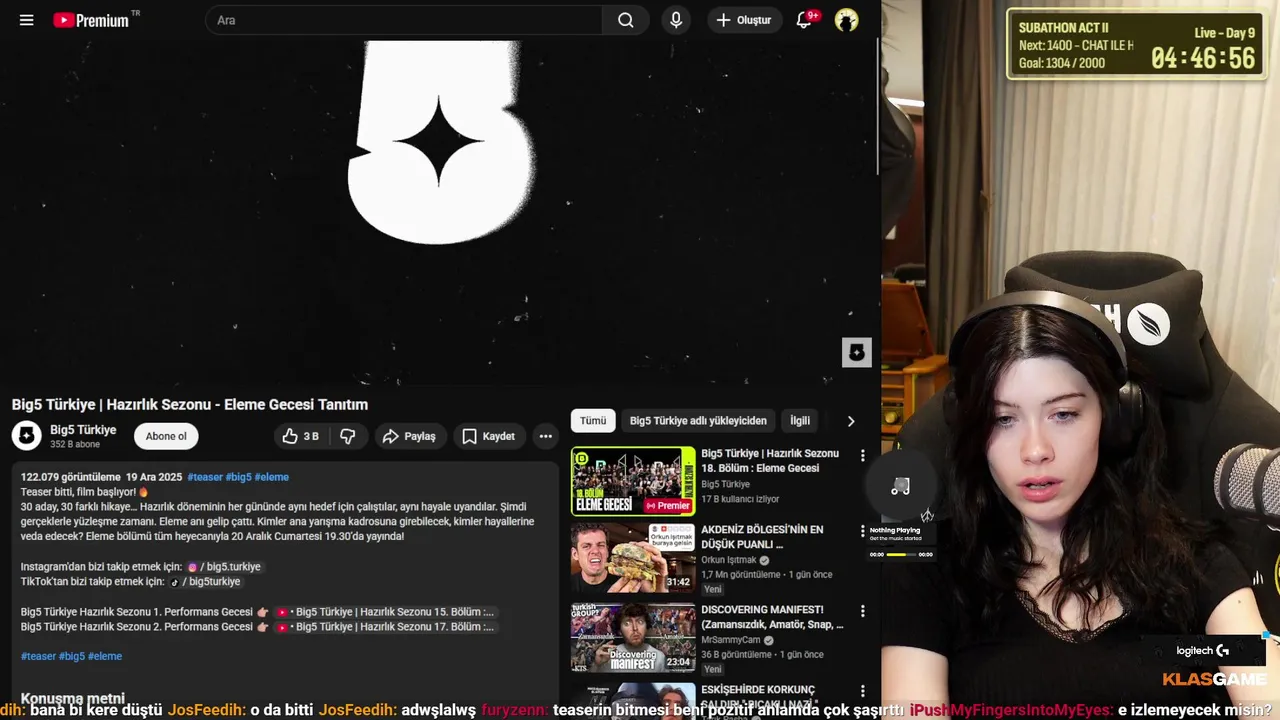The width and height of the screenshot is (1280, 720).
Task: Select the Tümü filter chip
Action: (593, 421)
